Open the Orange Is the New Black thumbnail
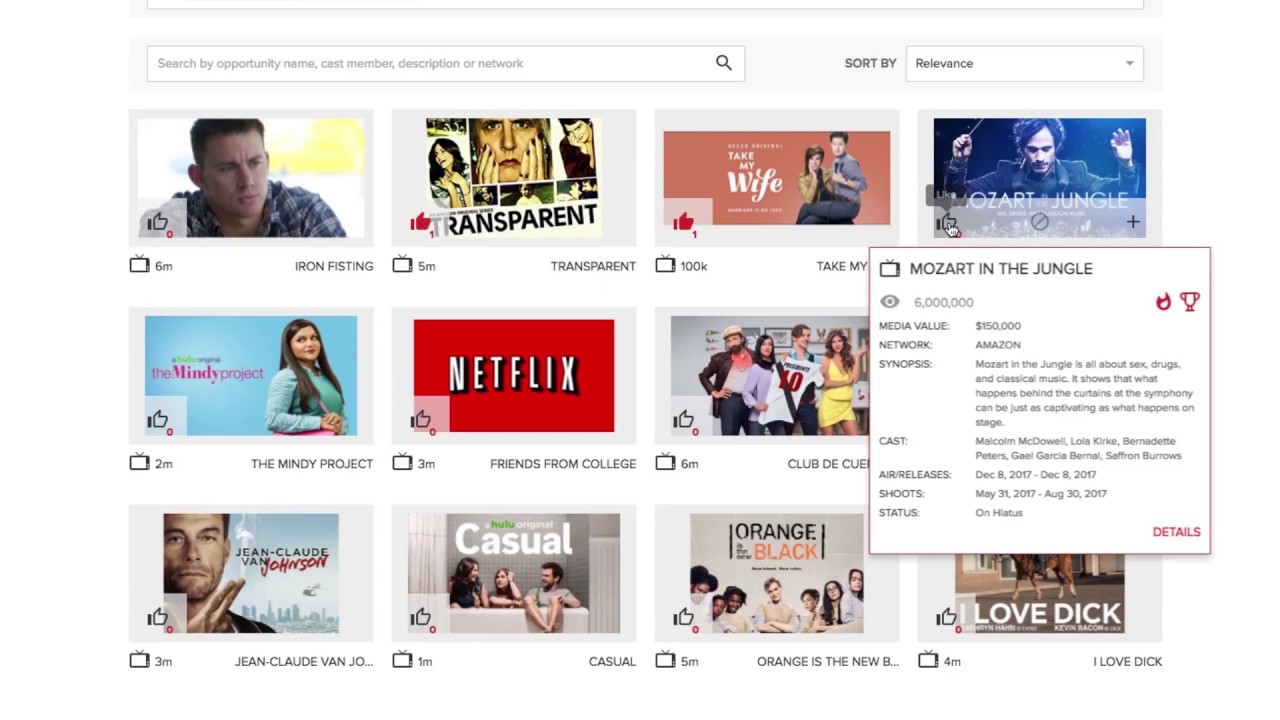The width and height of the screenshot is (1280, 720). coord(776,573)
